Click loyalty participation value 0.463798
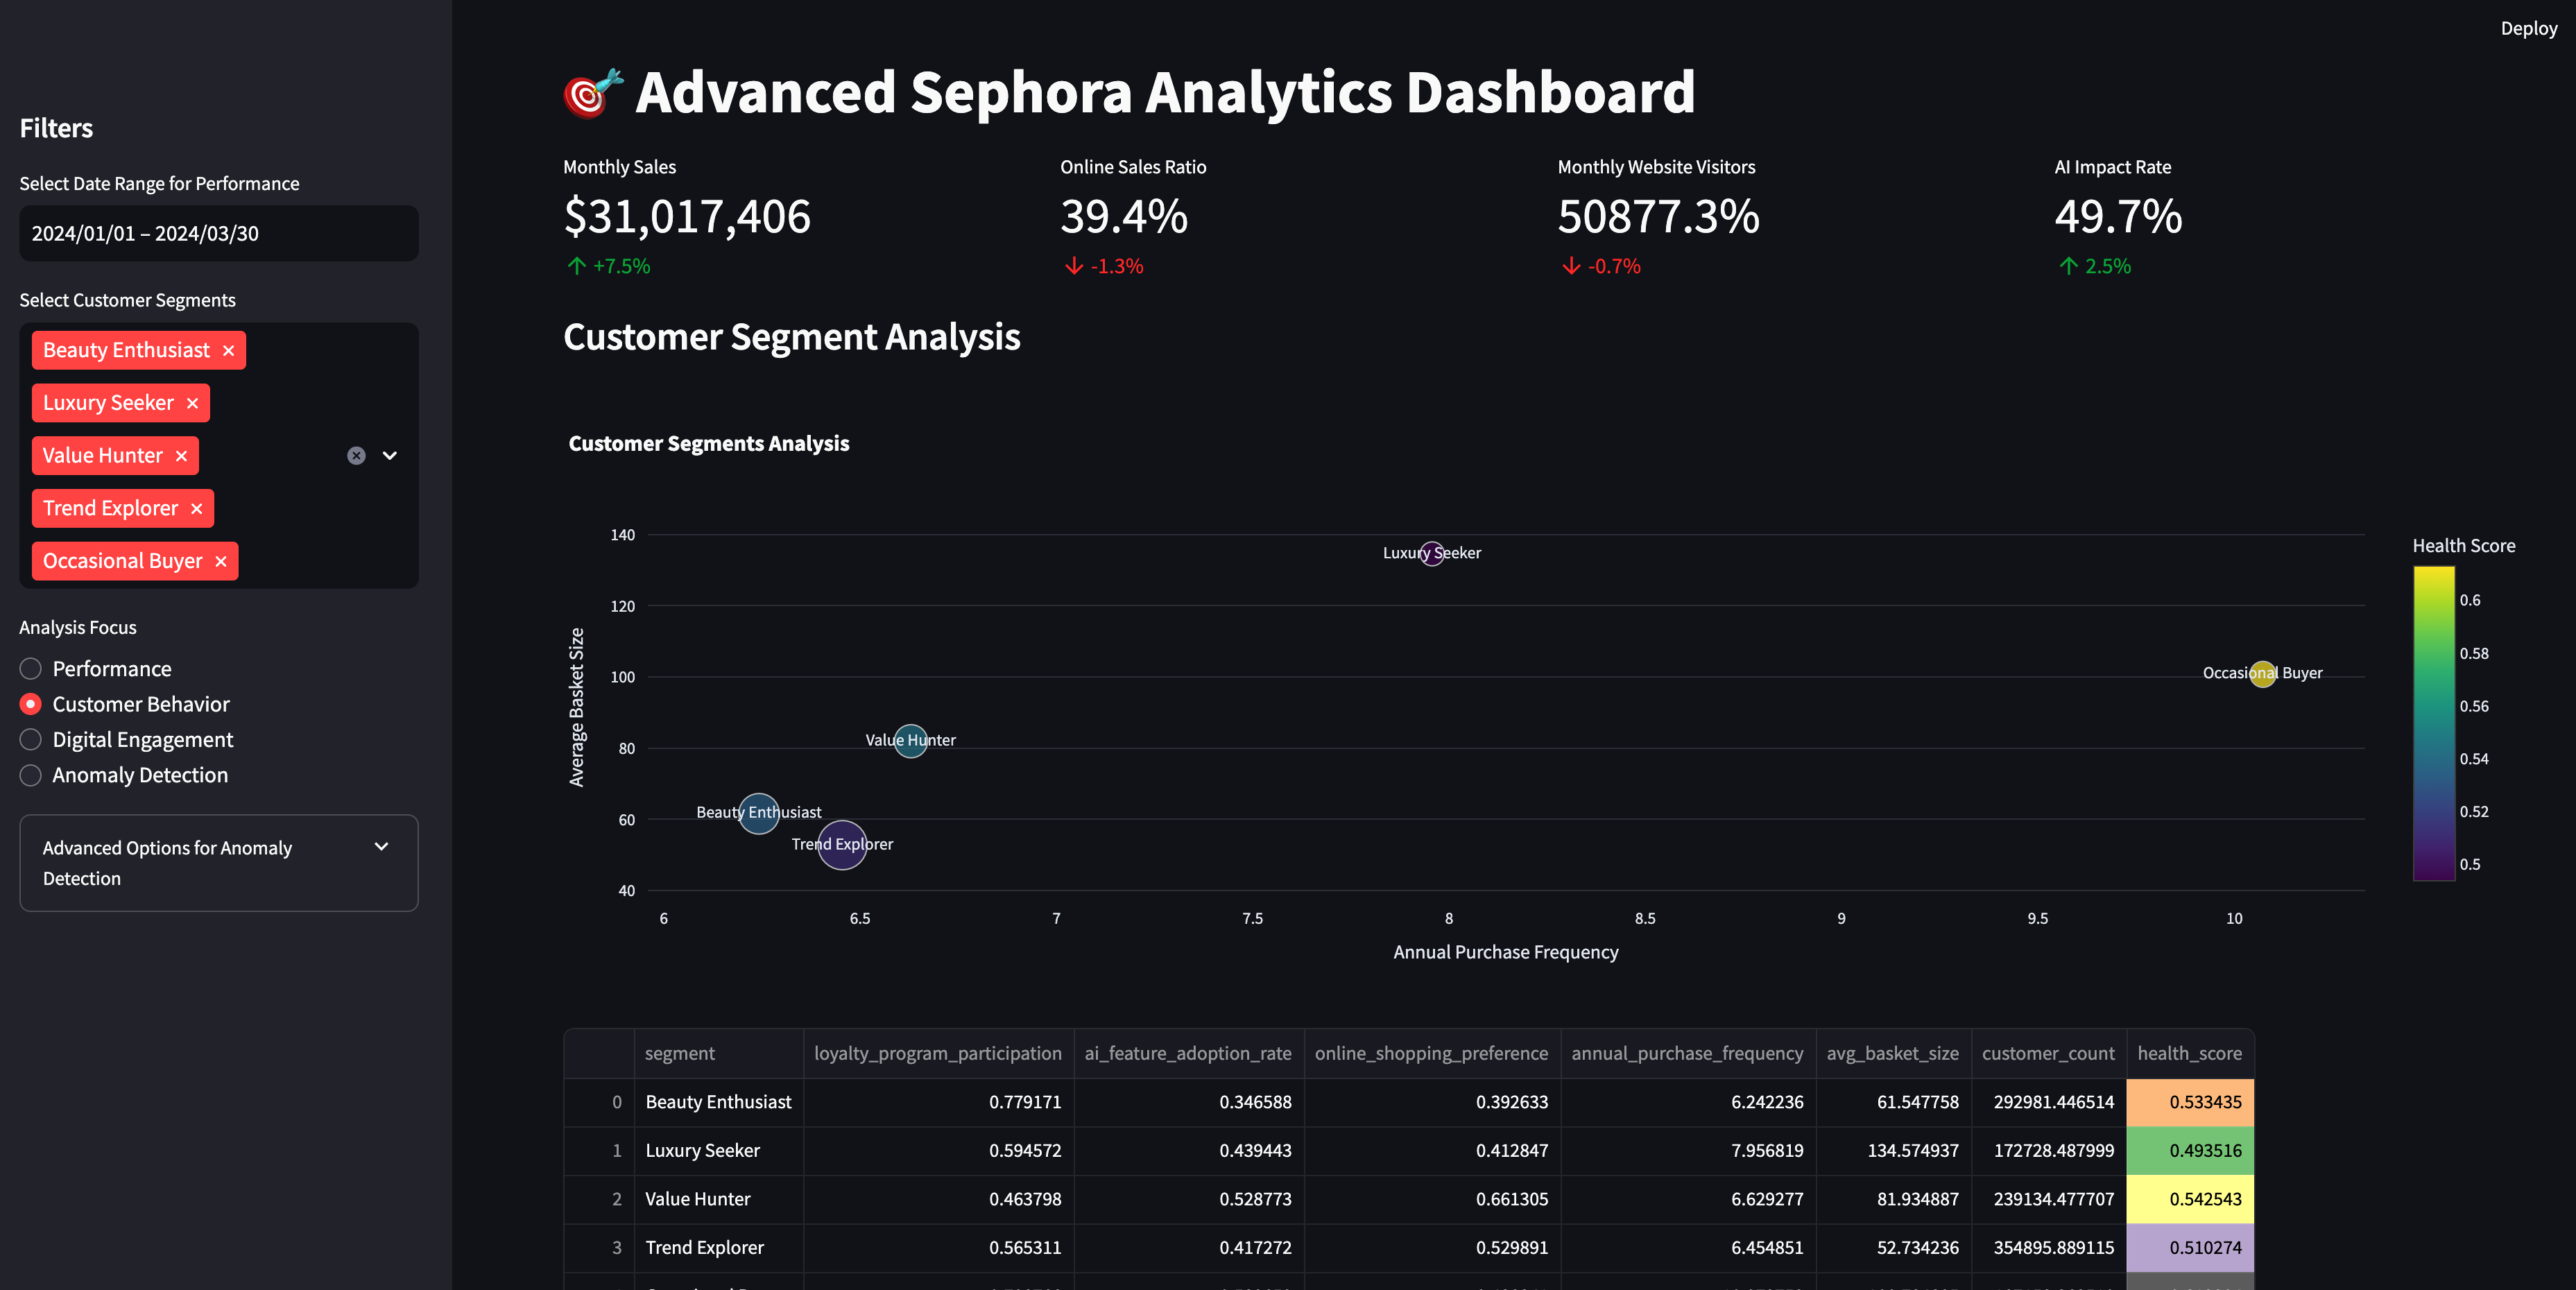The width and height of the screenshot is (2576, 1290). point(938,1200)
